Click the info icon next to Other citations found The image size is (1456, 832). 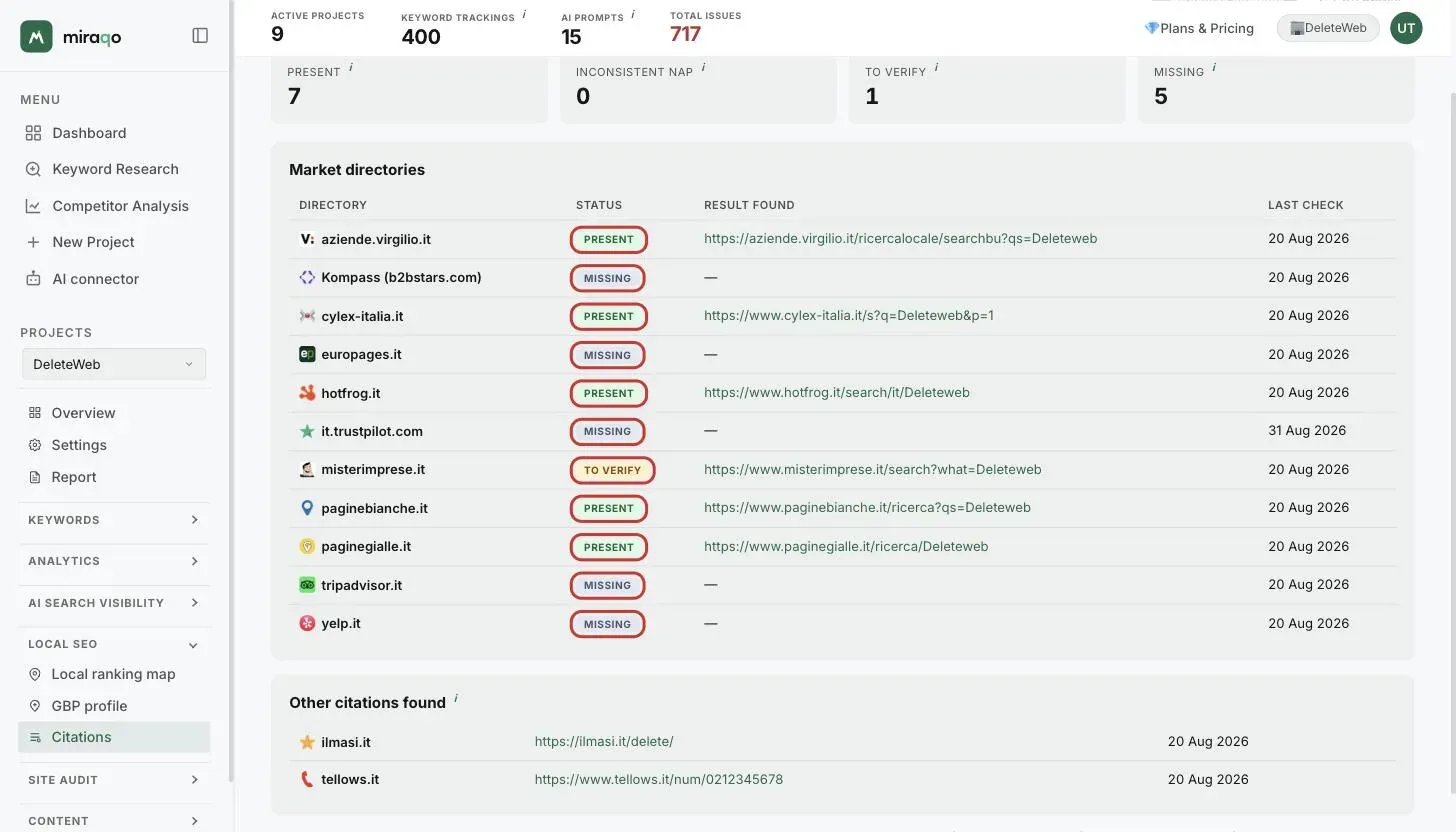[x=456, y=698]
